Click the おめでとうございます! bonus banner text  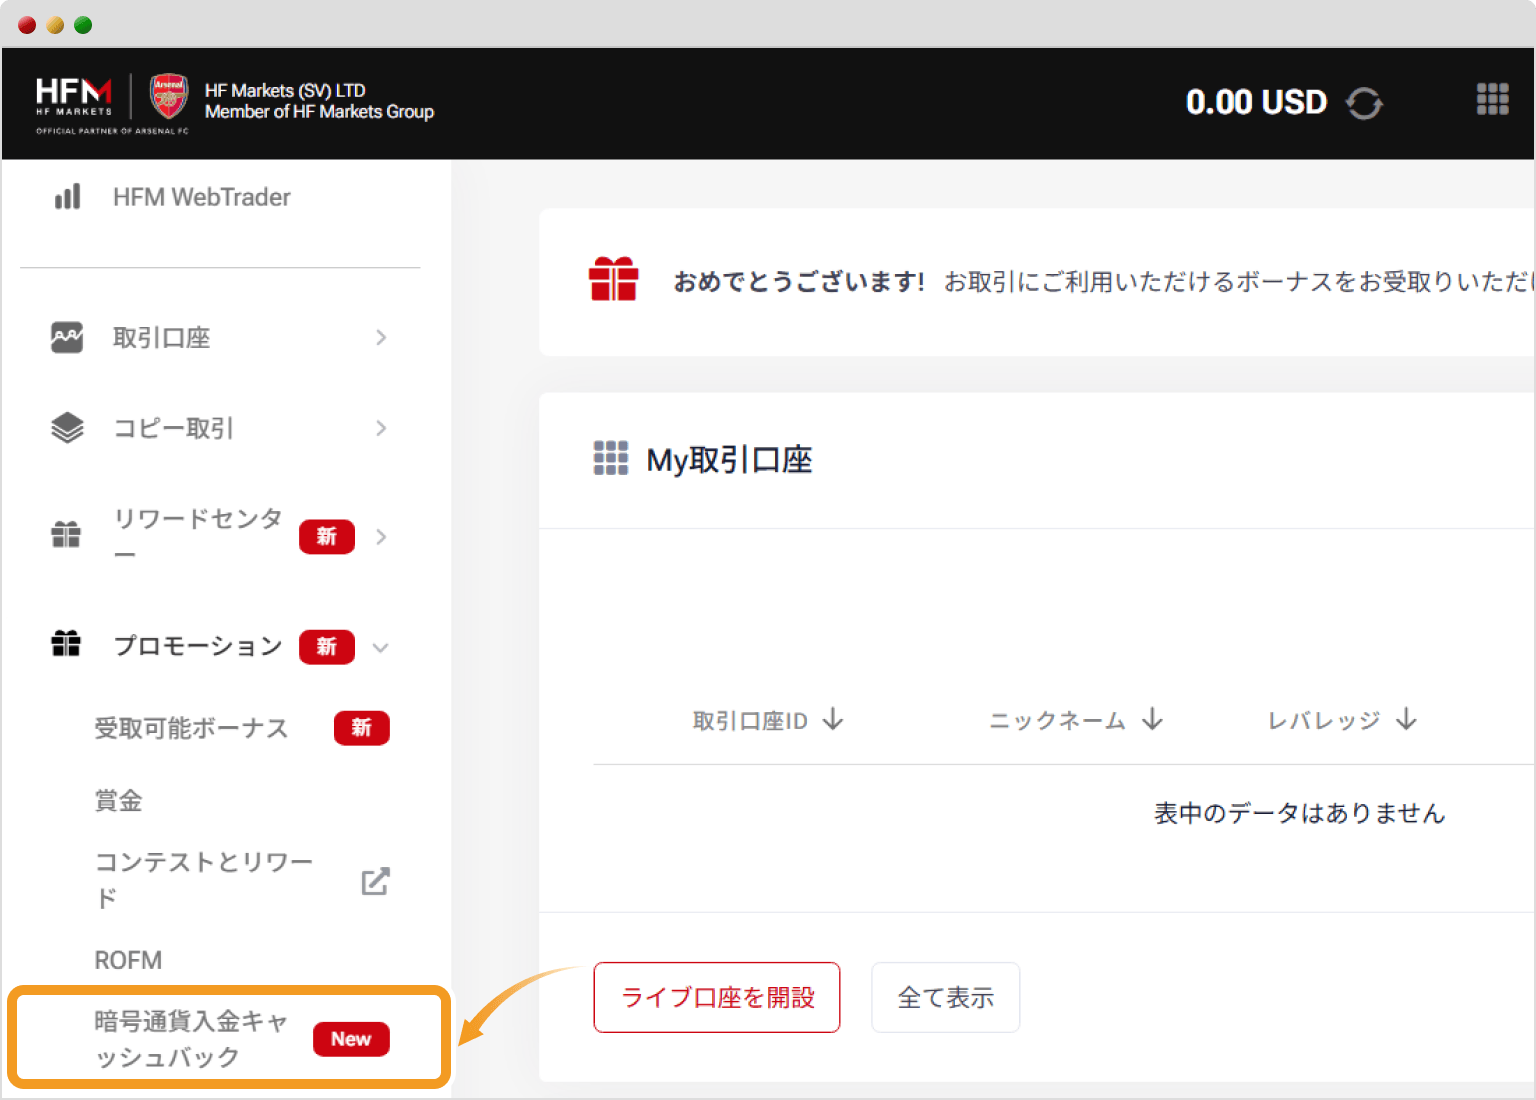tap(798, 282)
